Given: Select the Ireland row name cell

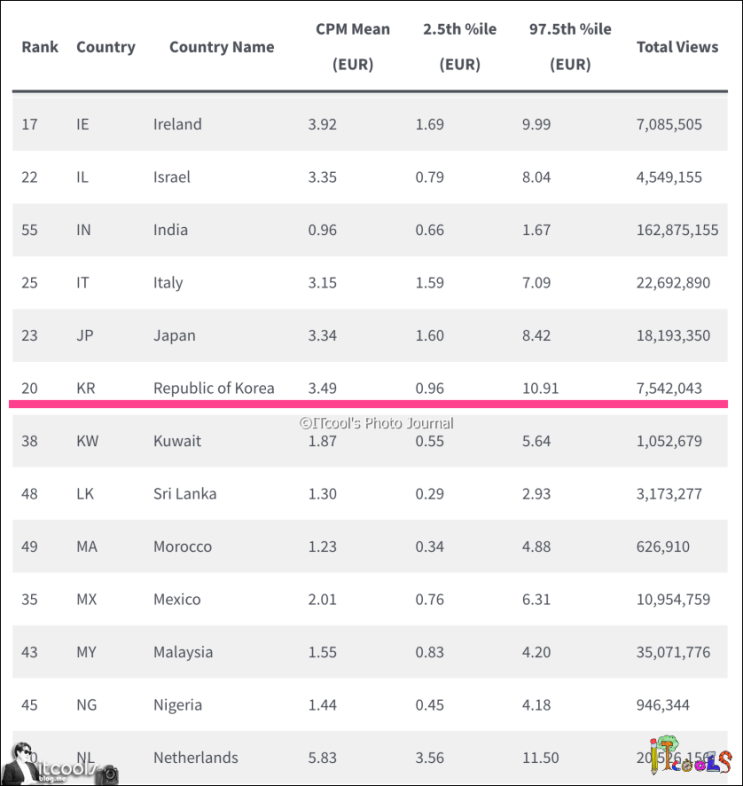Looking at the screenshot, I should [177, 124].
